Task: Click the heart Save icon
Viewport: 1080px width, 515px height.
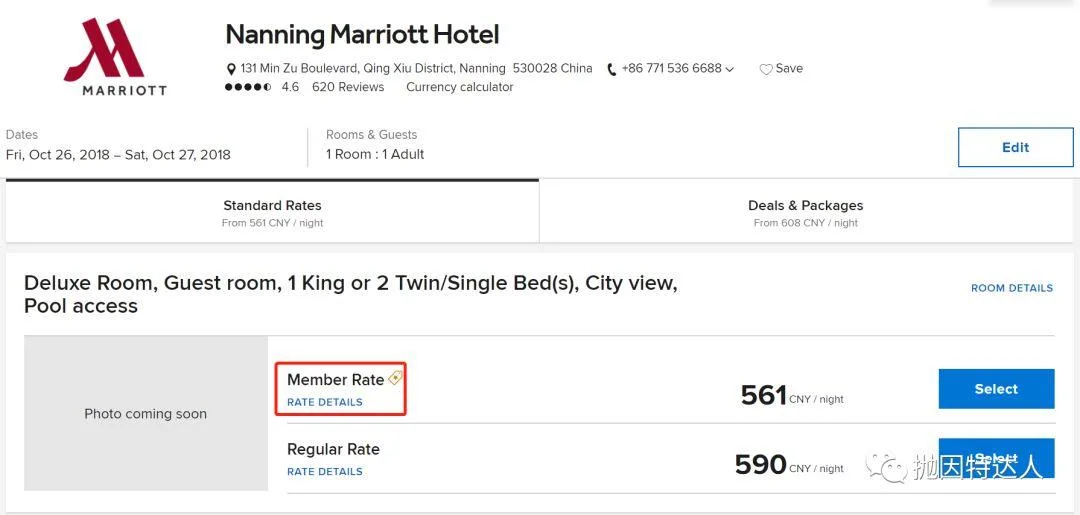Action: pos(766,69)
